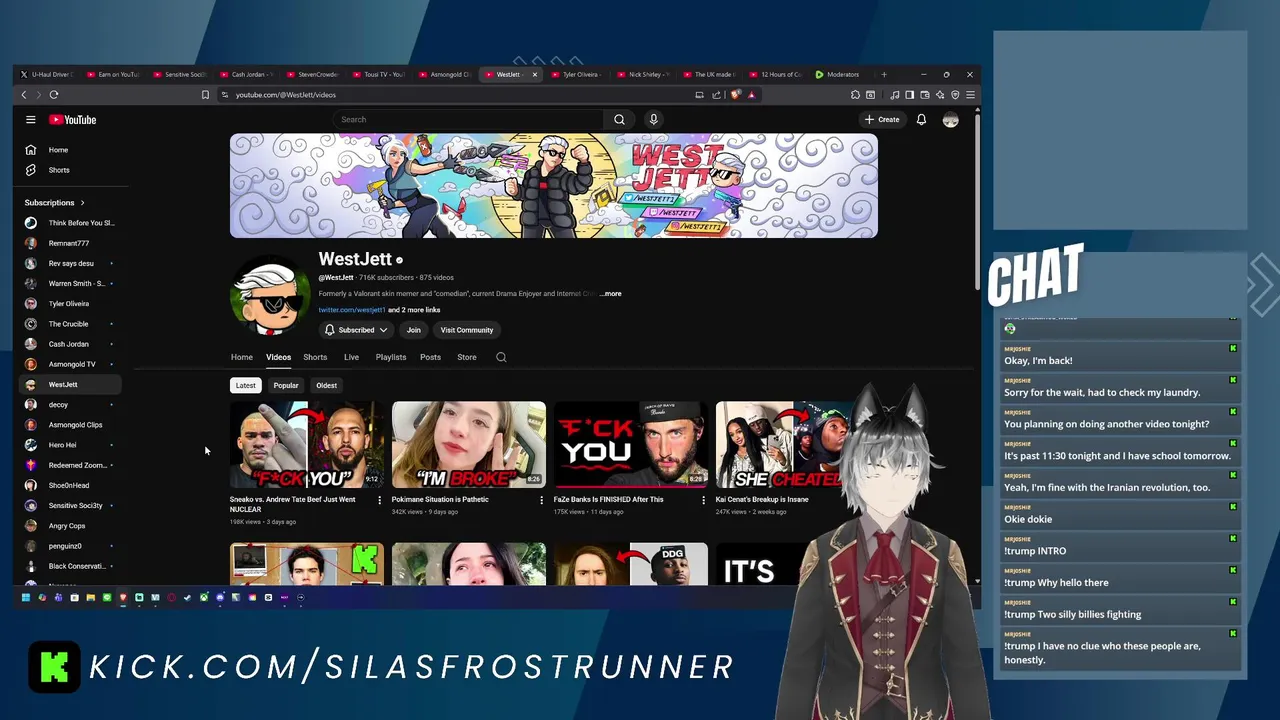The width and height of the screenshot is (1280, 720).
Task: Open The Crucible in subscriptions
Action: [69, 324]
